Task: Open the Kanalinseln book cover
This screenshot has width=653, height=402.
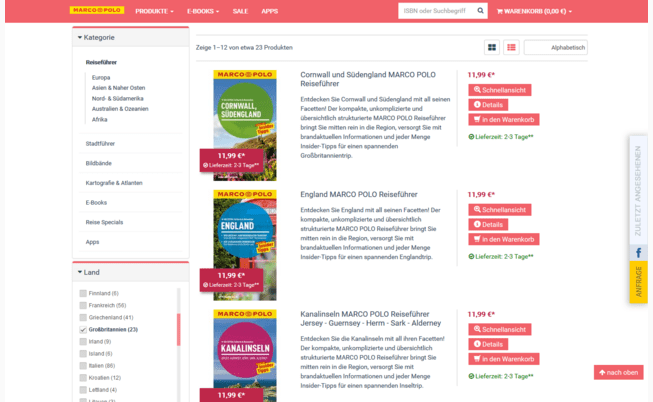Action: (244, 355)
